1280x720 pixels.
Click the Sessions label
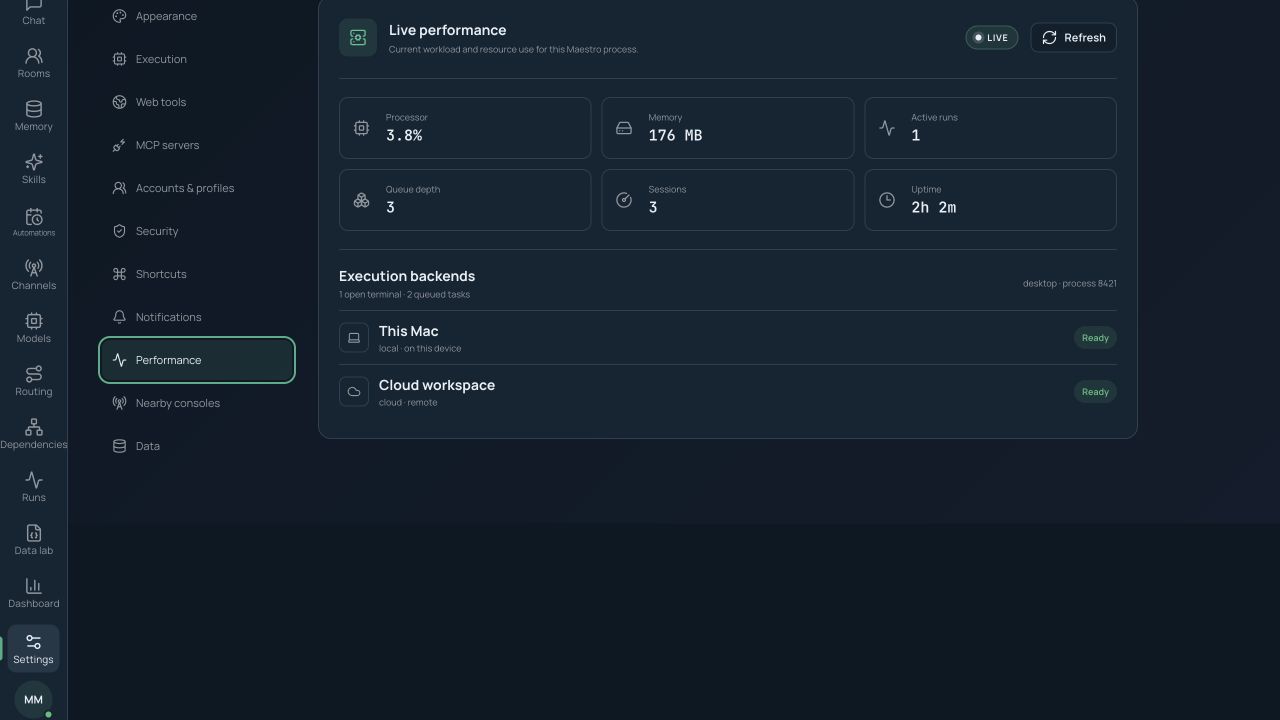pos(667,190)
